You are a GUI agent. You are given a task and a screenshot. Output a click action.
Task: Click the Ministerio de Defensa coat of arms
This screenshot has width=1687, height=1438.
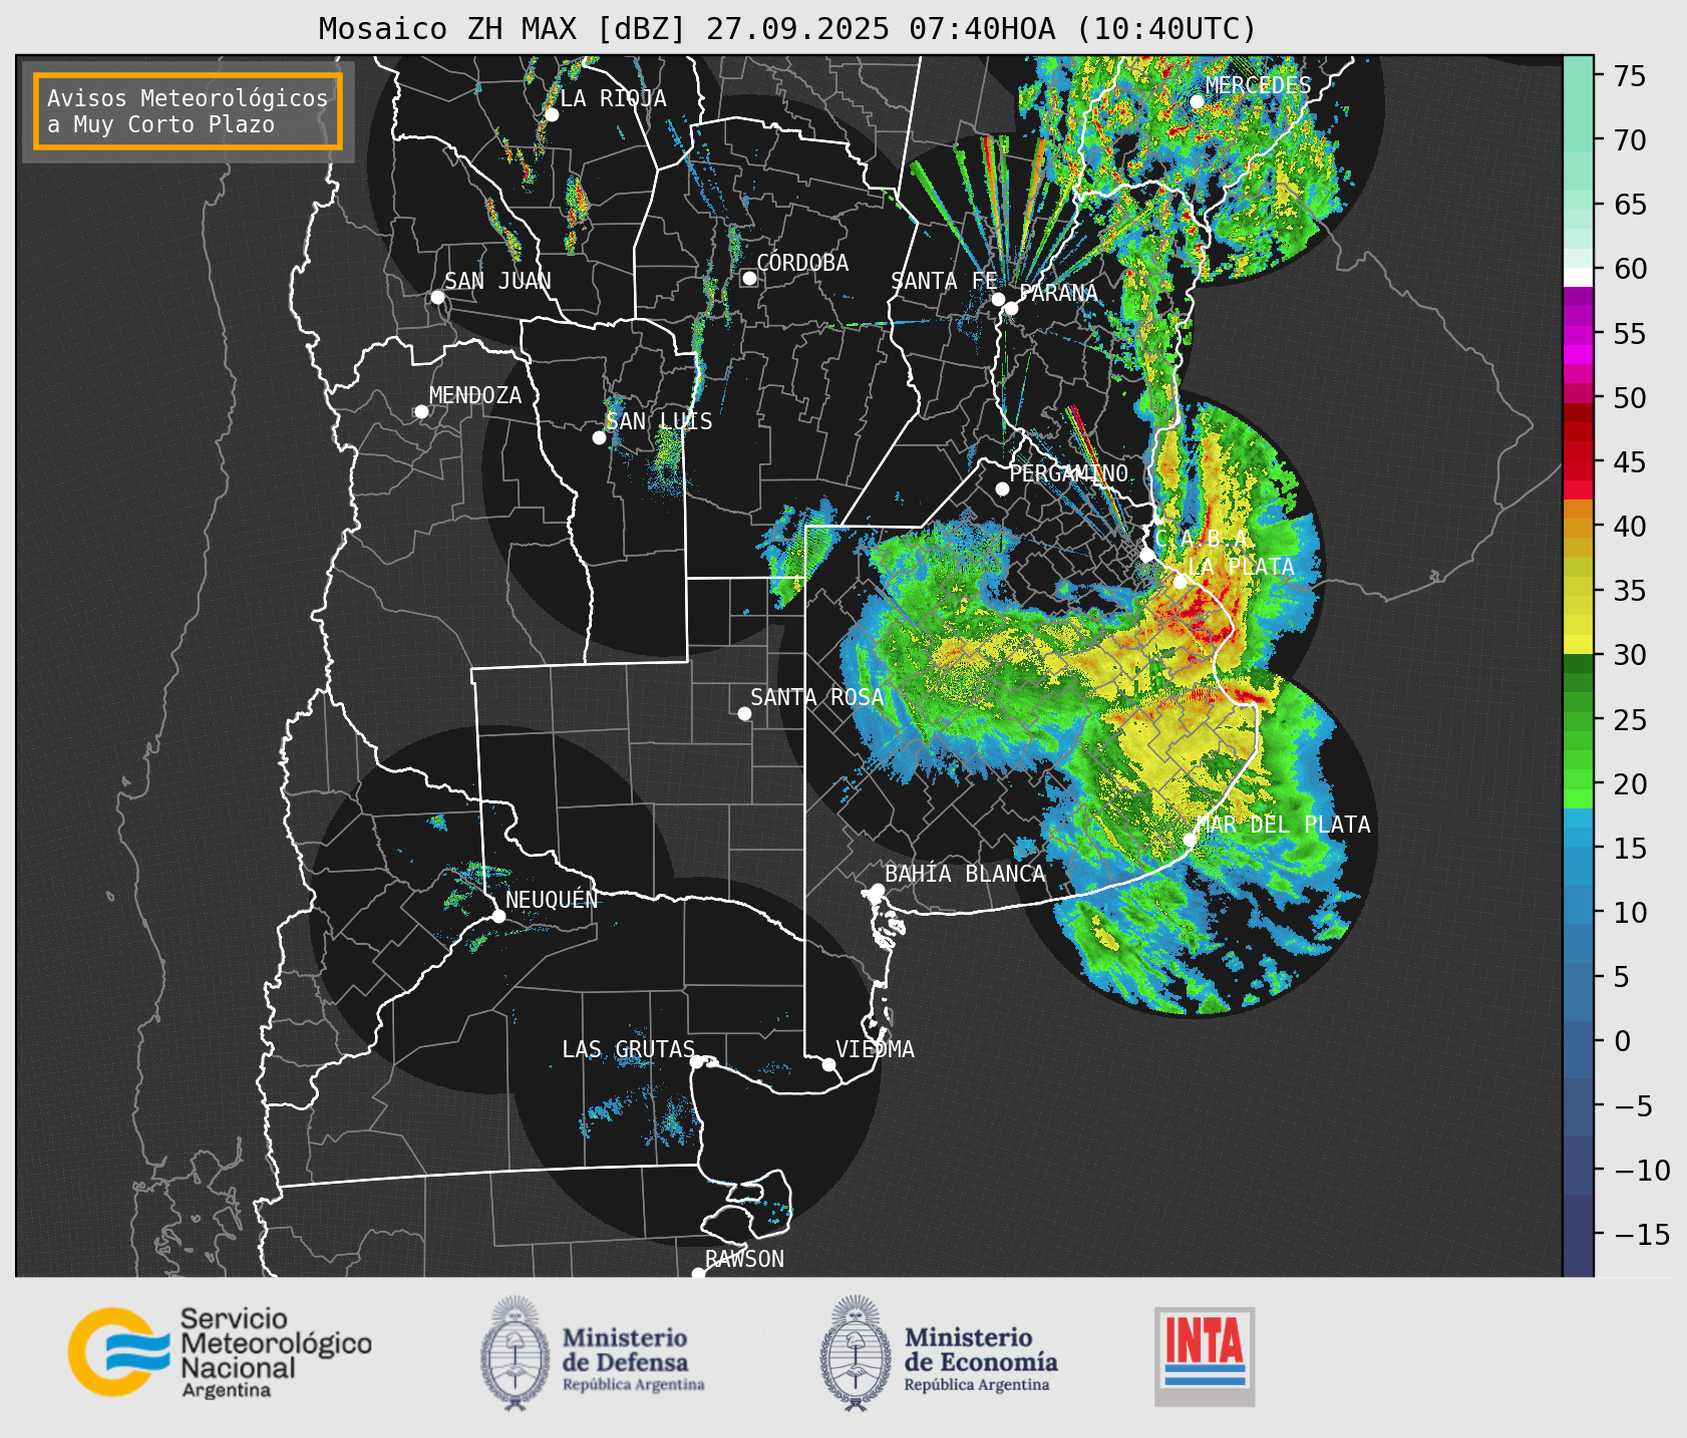[x=515, y=1353]
